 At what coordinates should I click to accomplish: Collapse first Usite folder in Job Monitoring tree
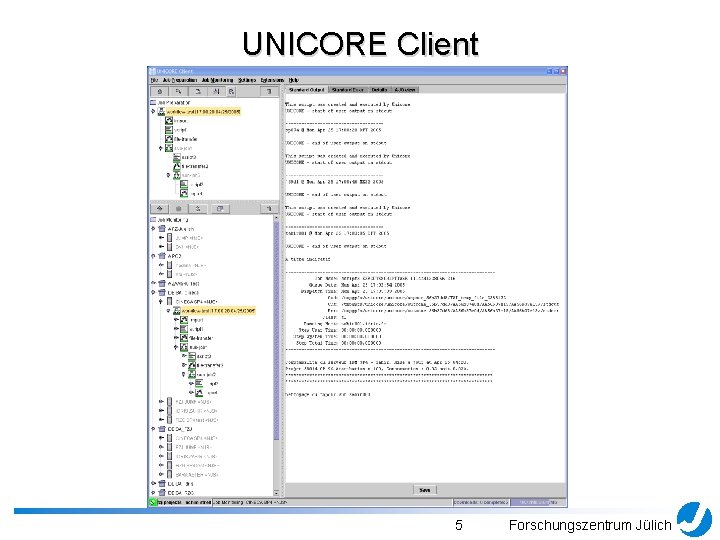coord(153,229)
